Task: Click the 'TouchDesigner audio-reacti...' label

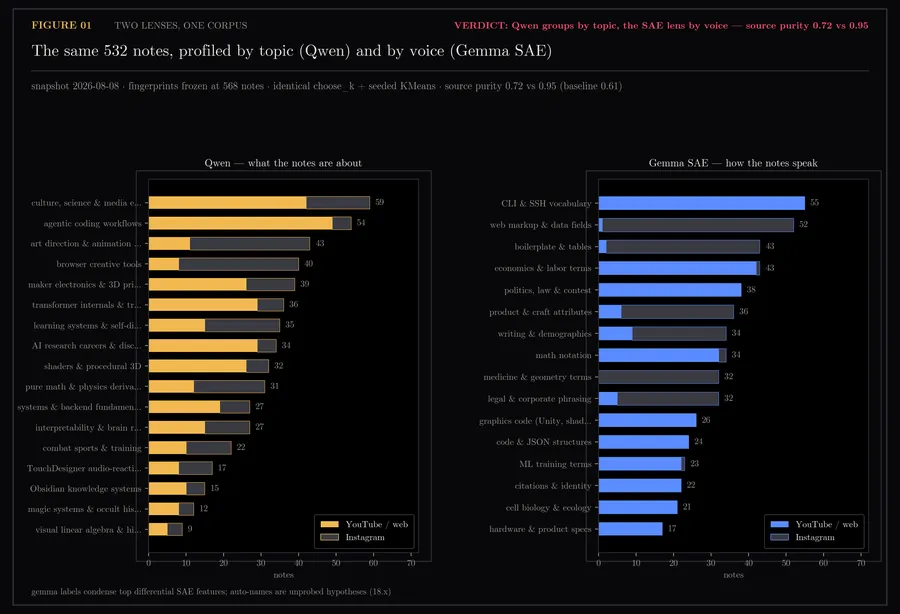Action: [x=84, y=468]
